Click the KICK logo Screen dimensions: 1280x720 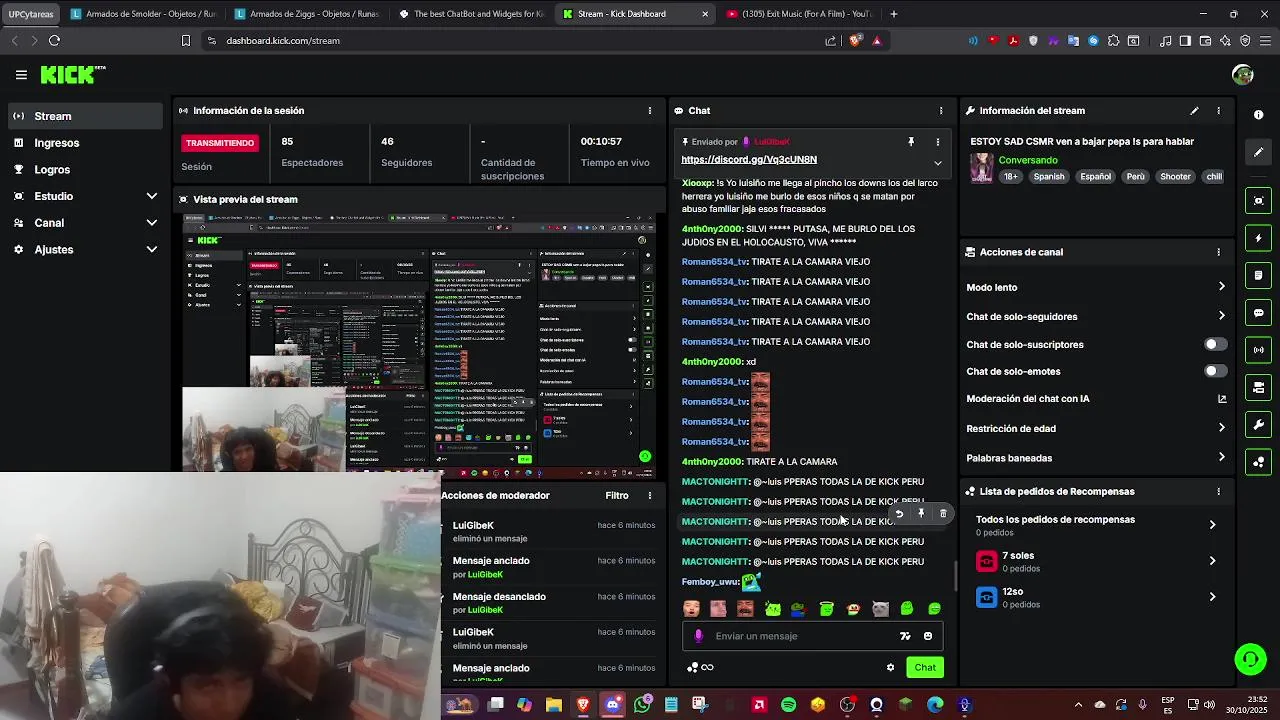tap(72, 75)
